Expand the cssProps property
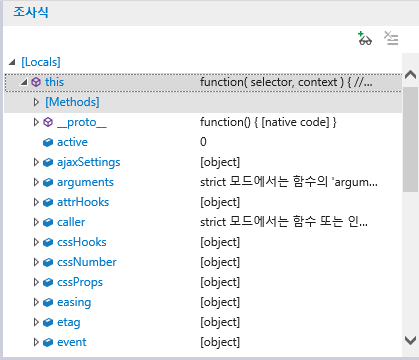Viewport: 419px width, 360px height. coord(36,282)
